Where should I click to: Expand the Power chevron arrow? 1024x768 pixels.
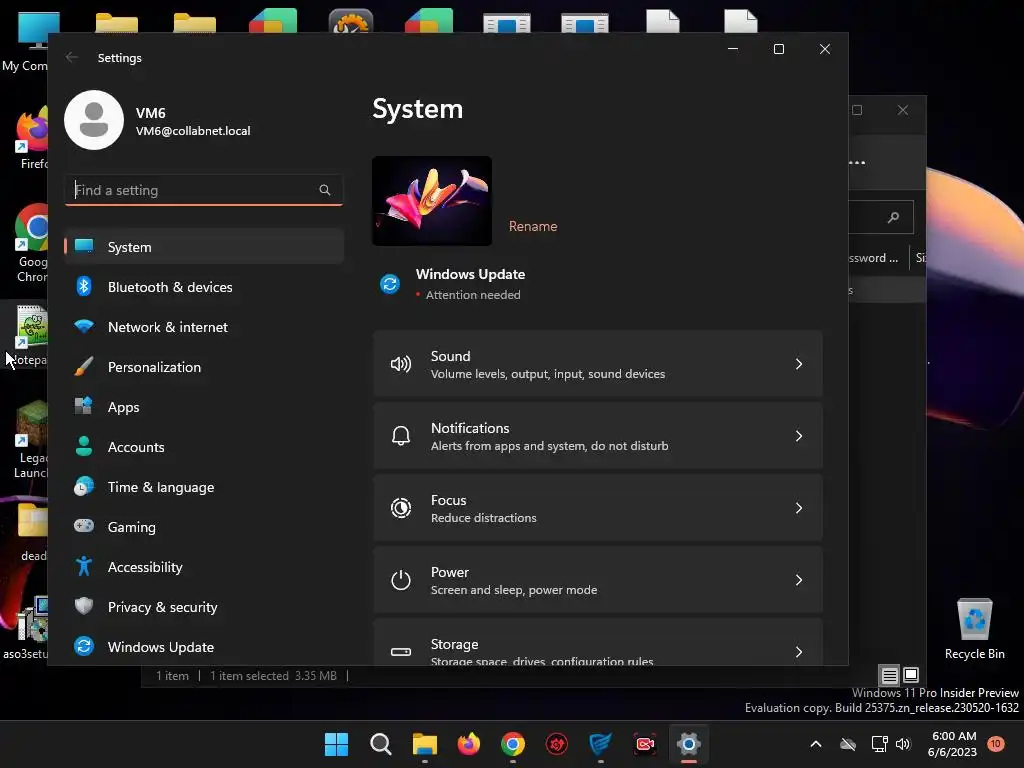point(799,580)
